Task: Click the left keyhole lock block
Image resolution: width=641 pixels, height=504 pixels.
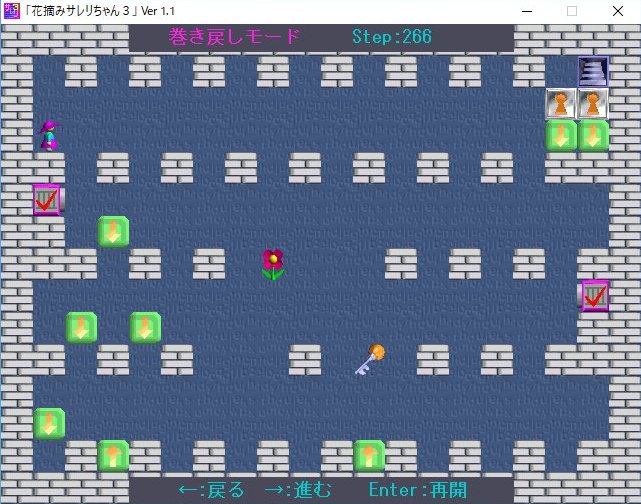Action: pyautogui.click(x=561, y=103)
